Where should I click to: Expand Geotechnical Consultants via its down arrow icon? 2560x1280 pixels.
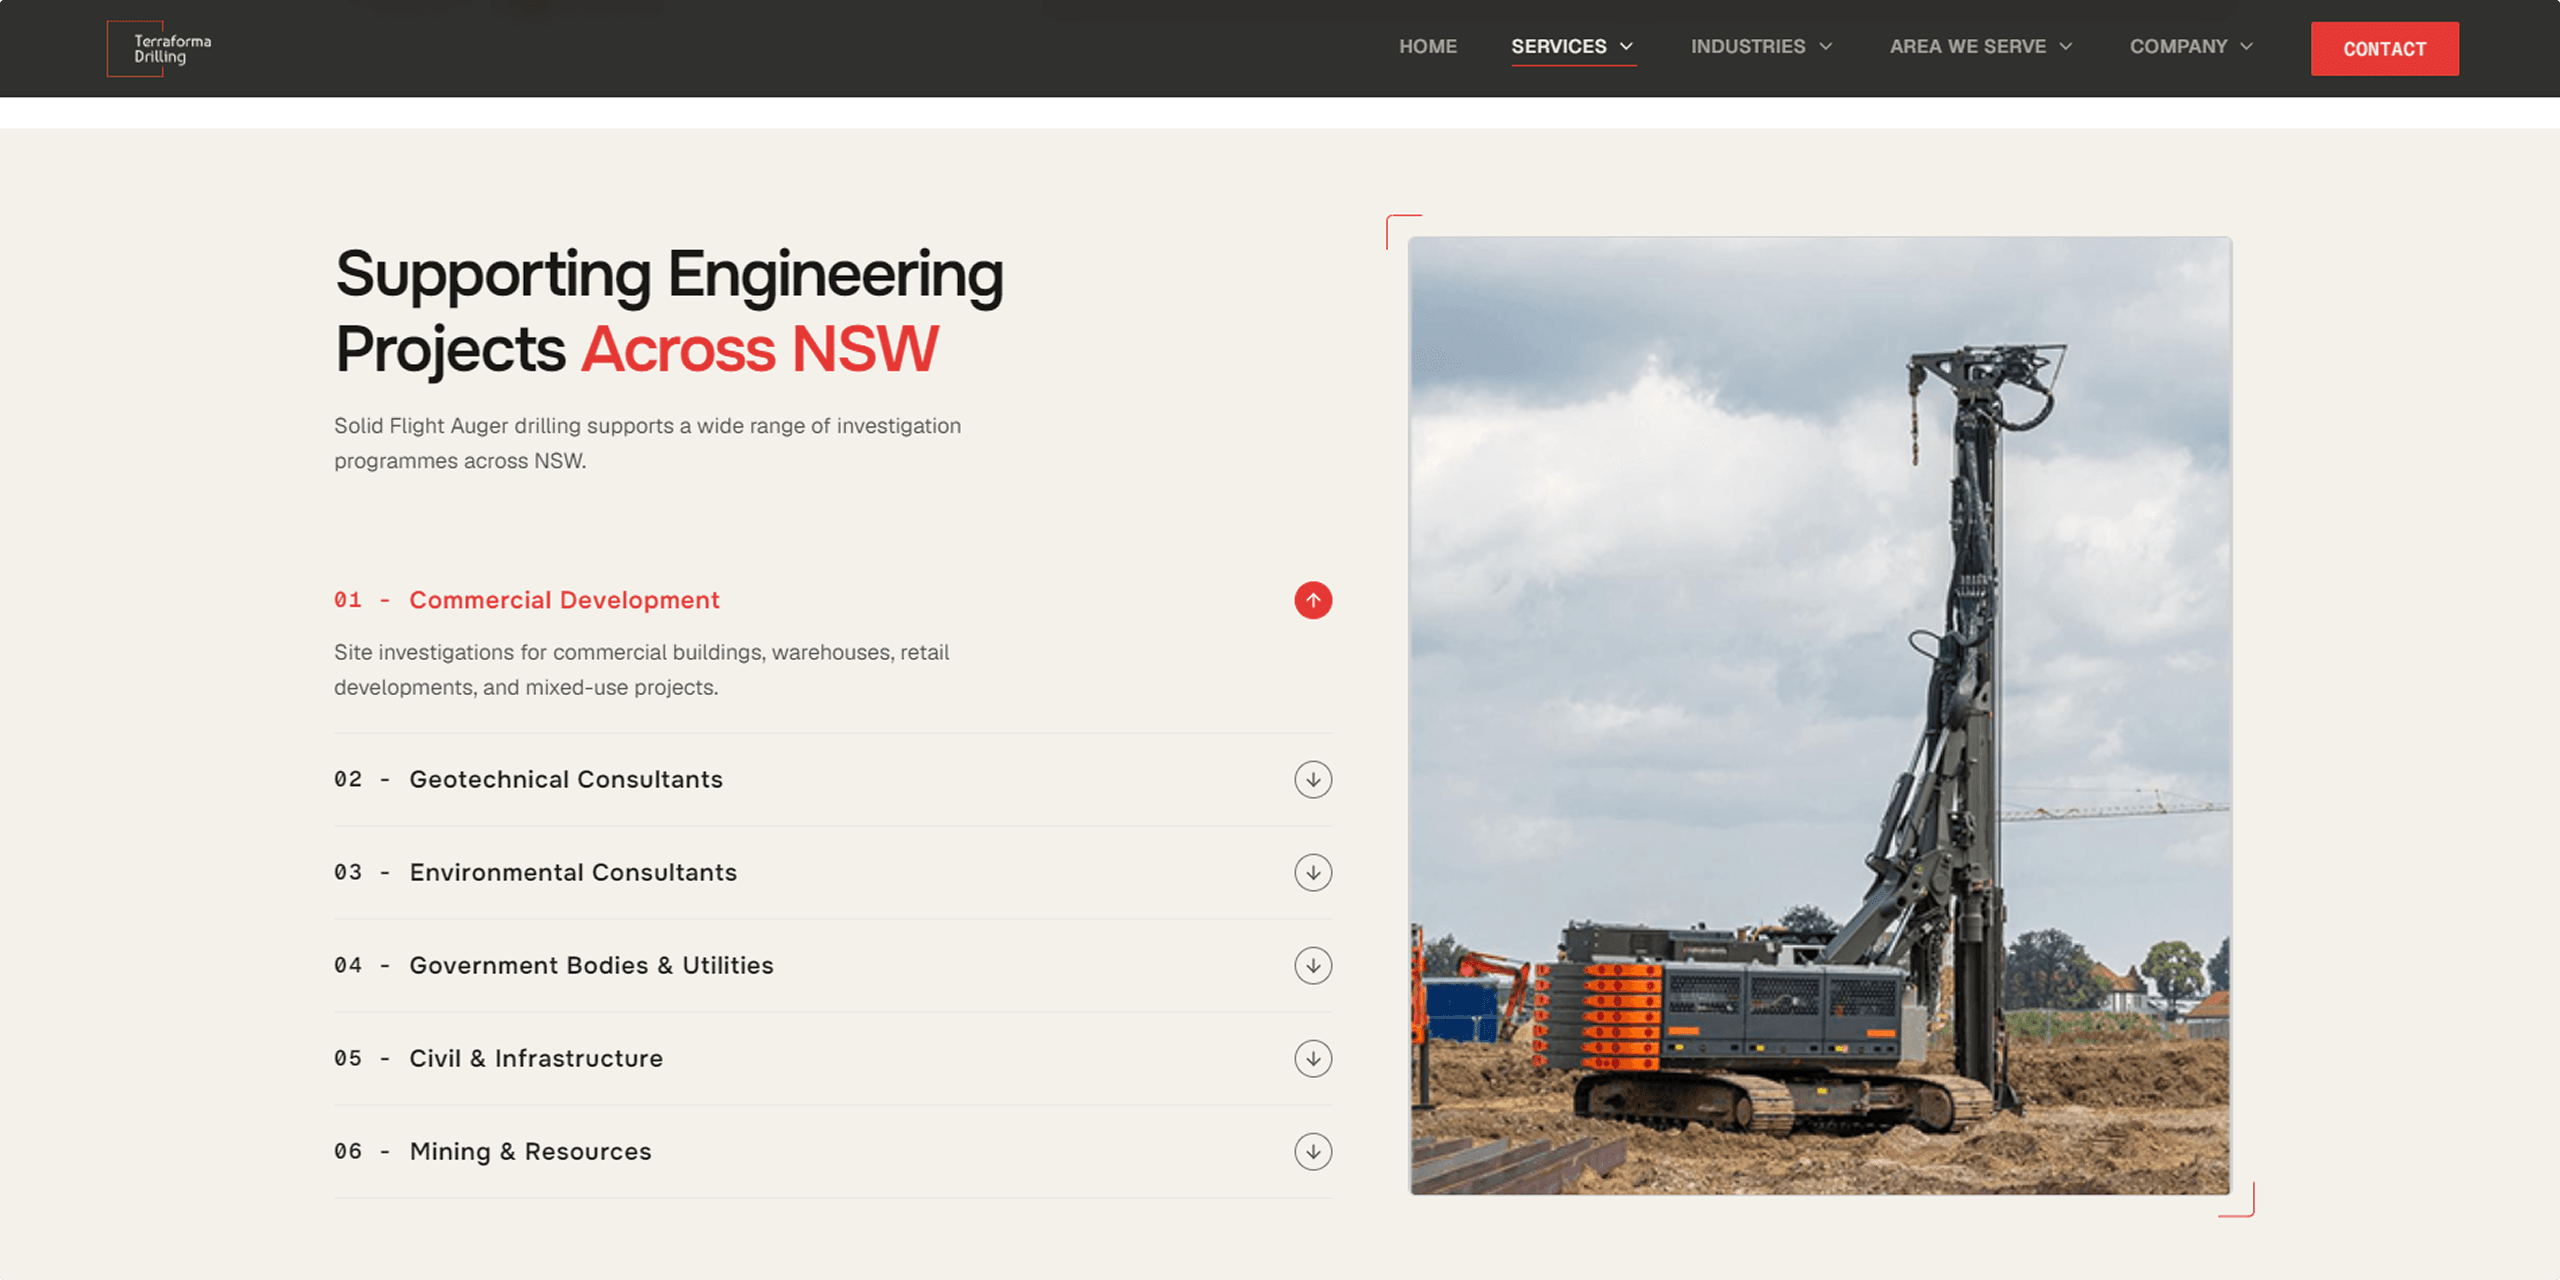pyautogui.click(x=1313, y=779)
